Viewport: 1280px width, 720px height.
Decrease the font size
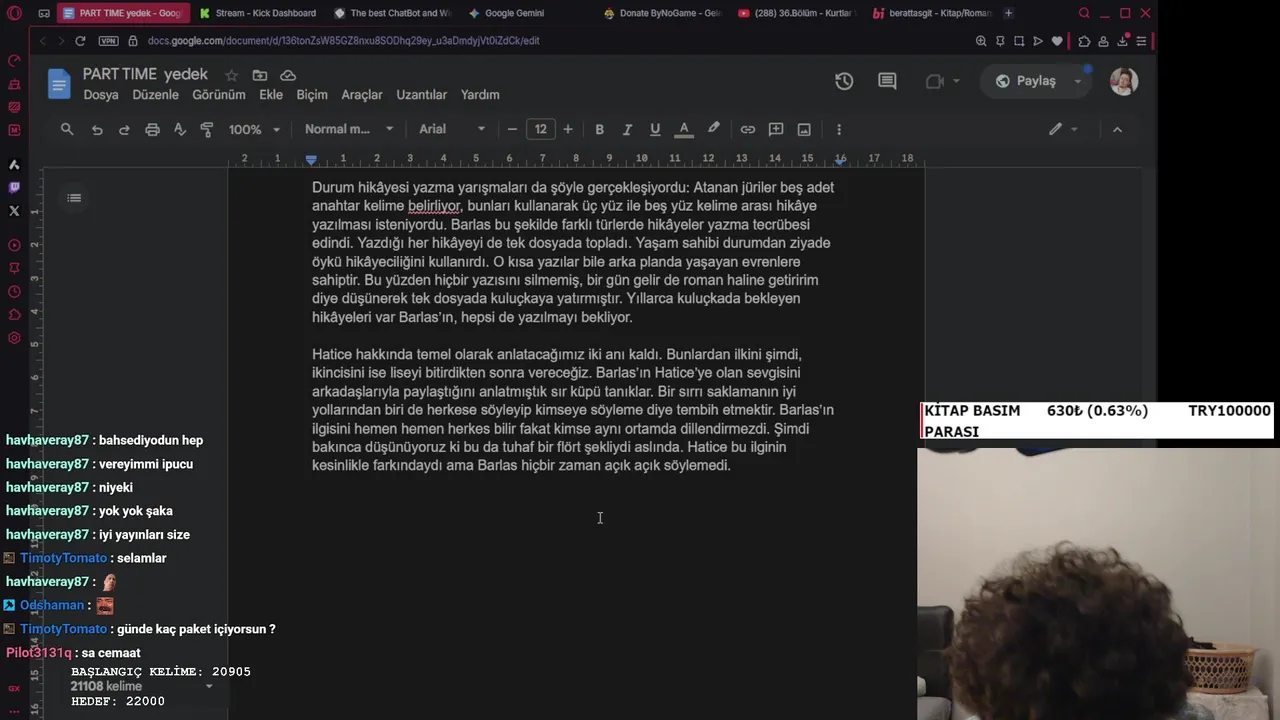[x=512, y=129]
